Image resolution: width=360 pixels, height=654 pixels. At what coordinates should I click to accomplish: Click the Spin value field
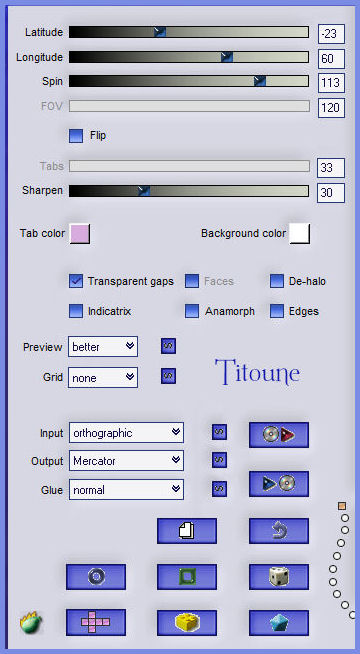331,83
